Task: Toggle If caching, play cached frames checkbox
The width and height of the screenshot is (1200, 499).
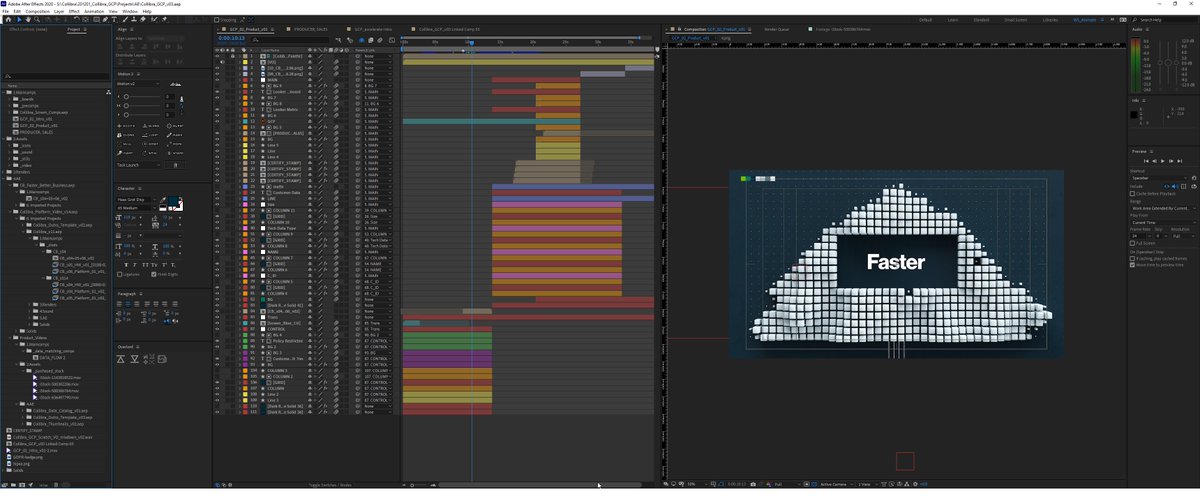Action: [x=1132, y=259]
